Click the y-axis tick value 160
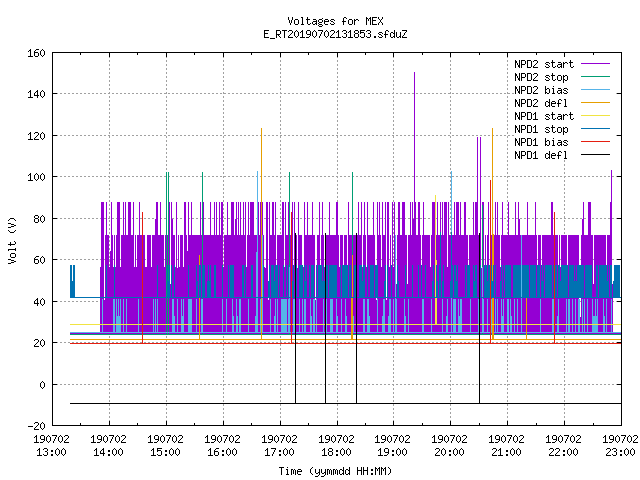Viewport: 640px width, 480px height. tap(36, 53)
